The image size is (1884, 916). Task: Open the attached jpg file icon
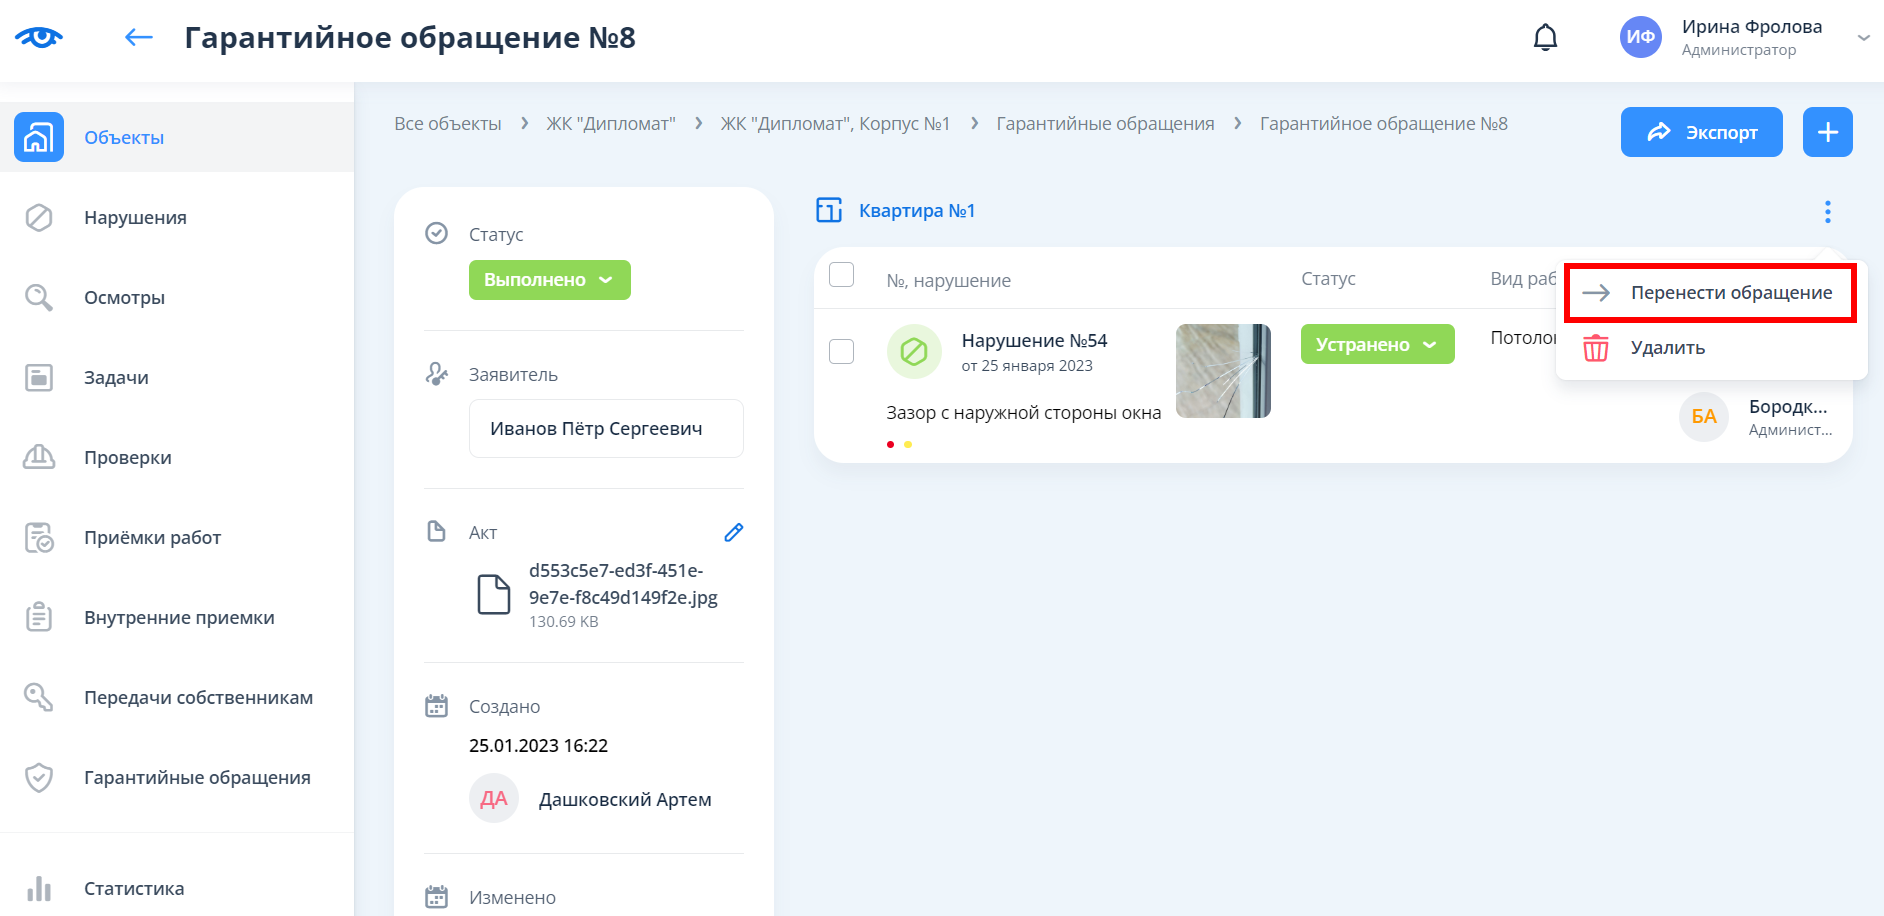tap(494, 594)
